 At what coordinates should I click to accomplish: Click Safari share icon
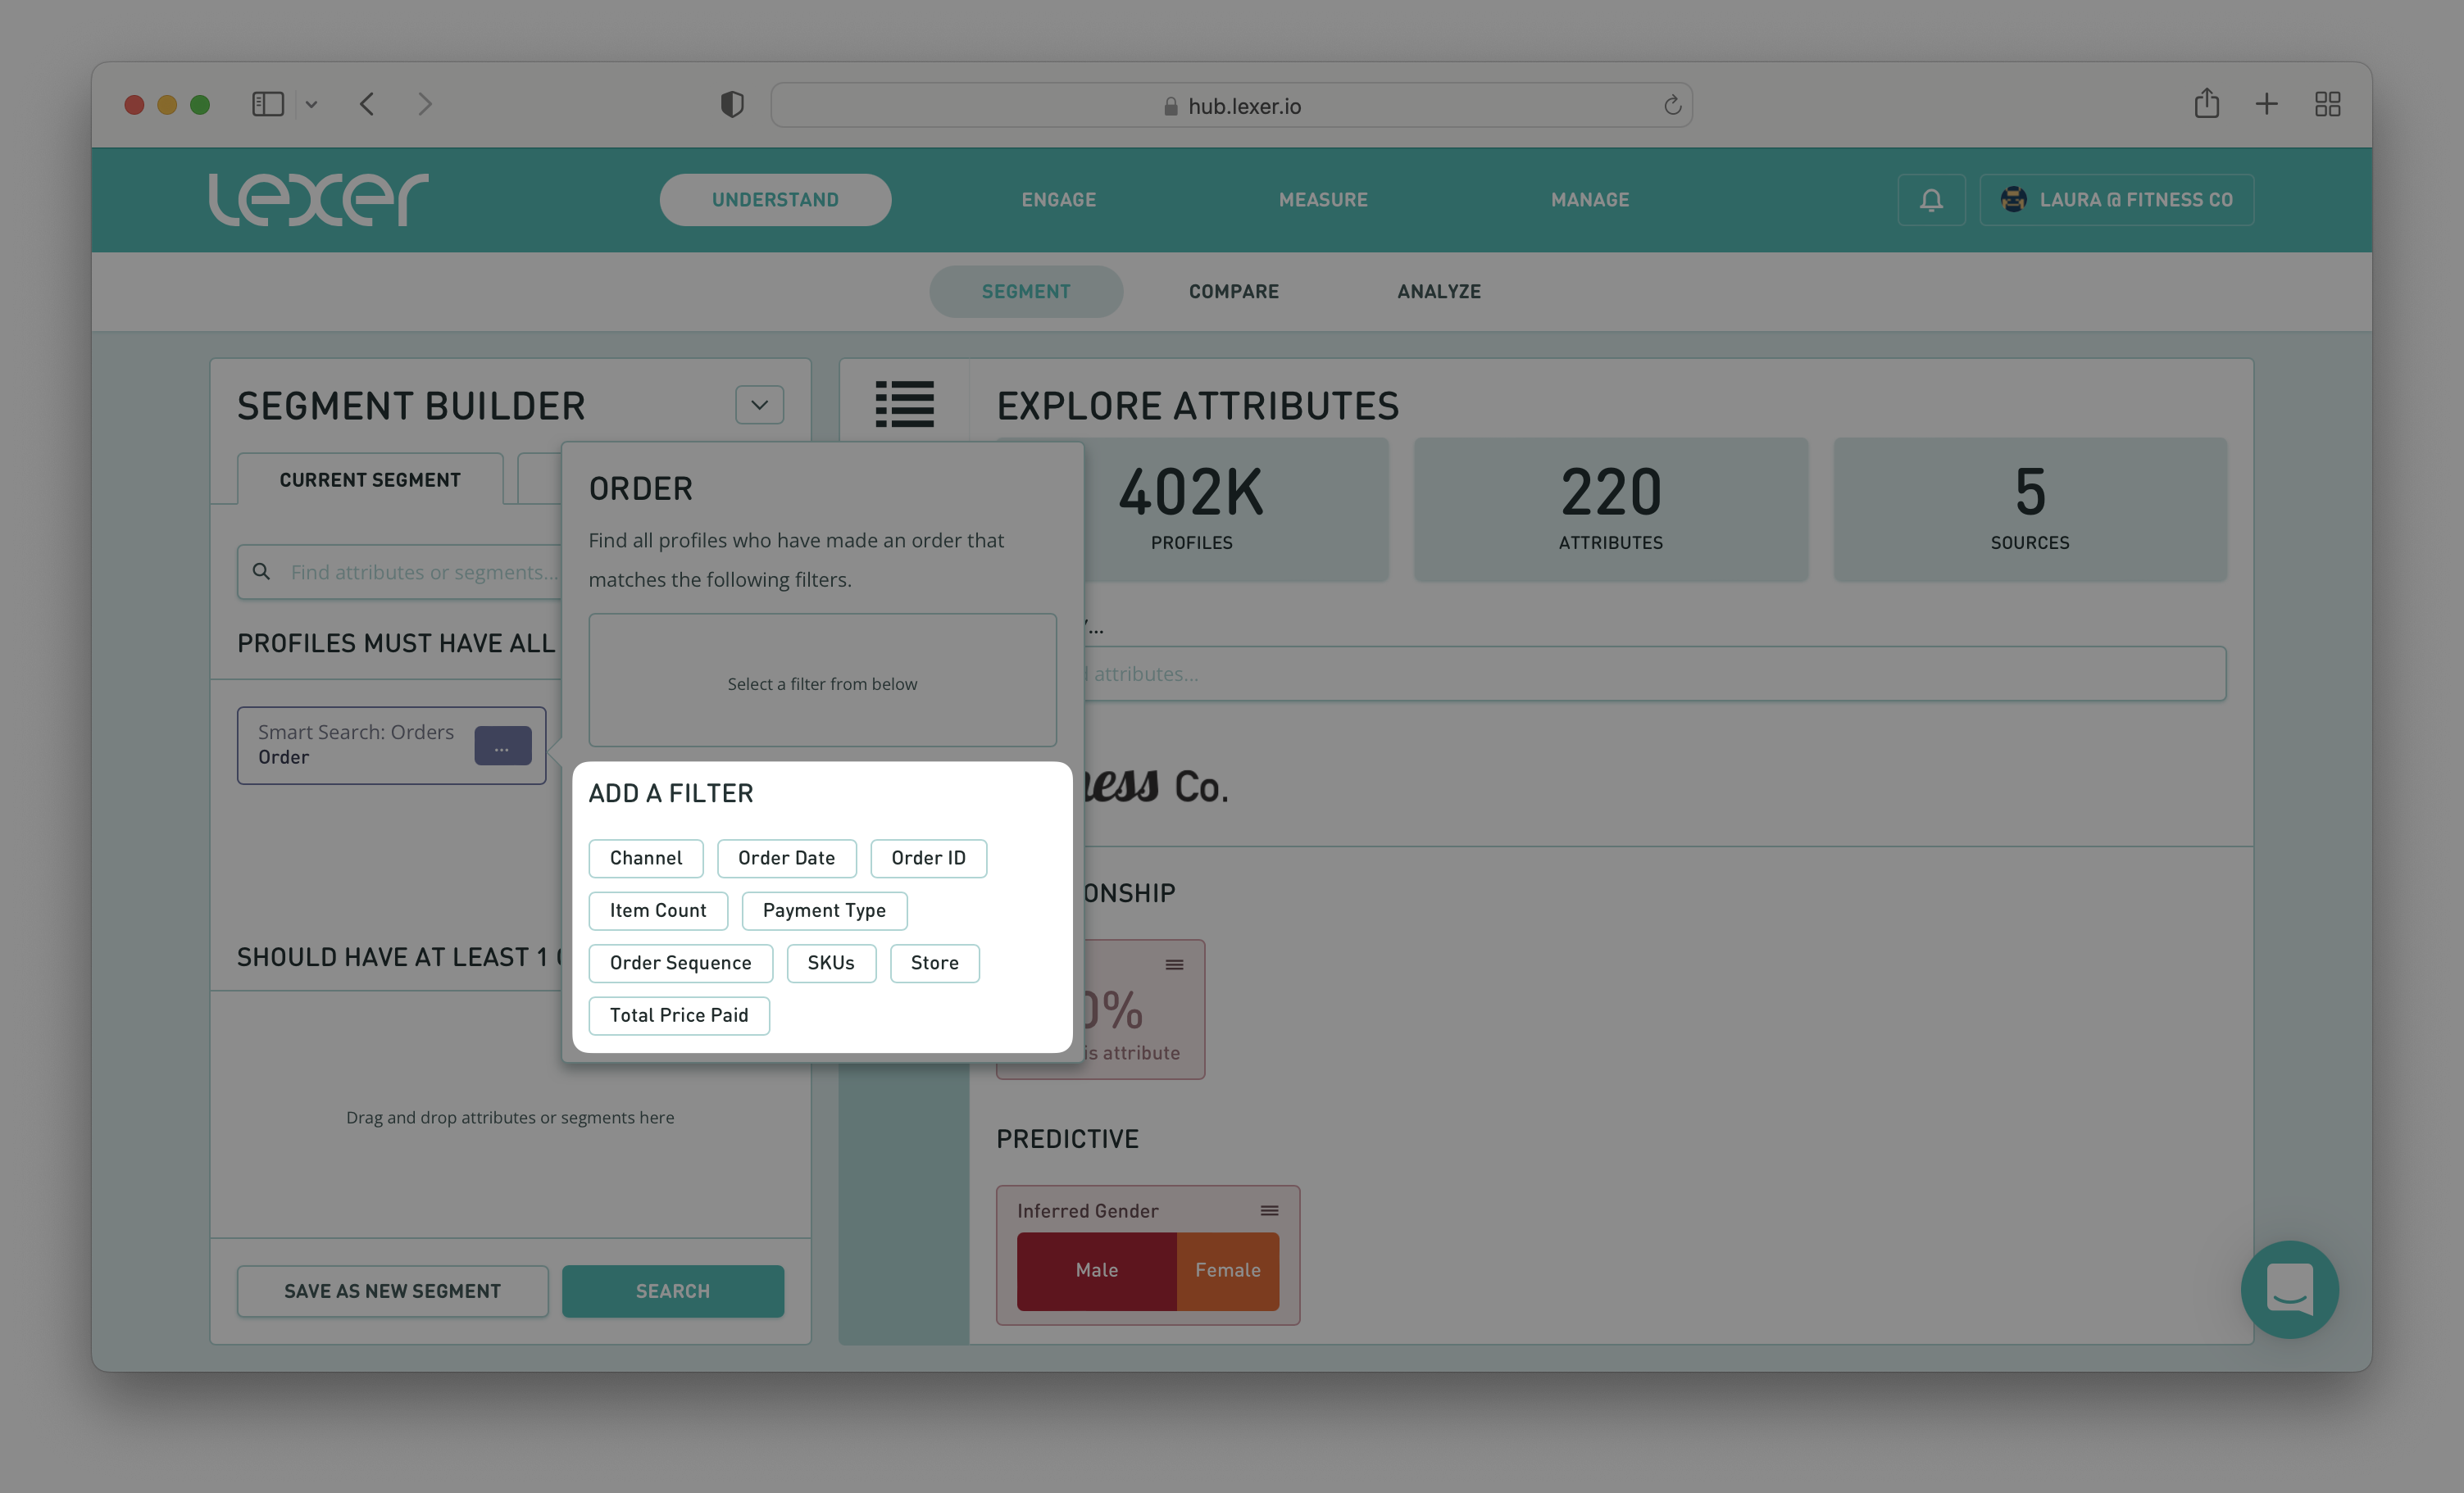tap(2206, 104)
